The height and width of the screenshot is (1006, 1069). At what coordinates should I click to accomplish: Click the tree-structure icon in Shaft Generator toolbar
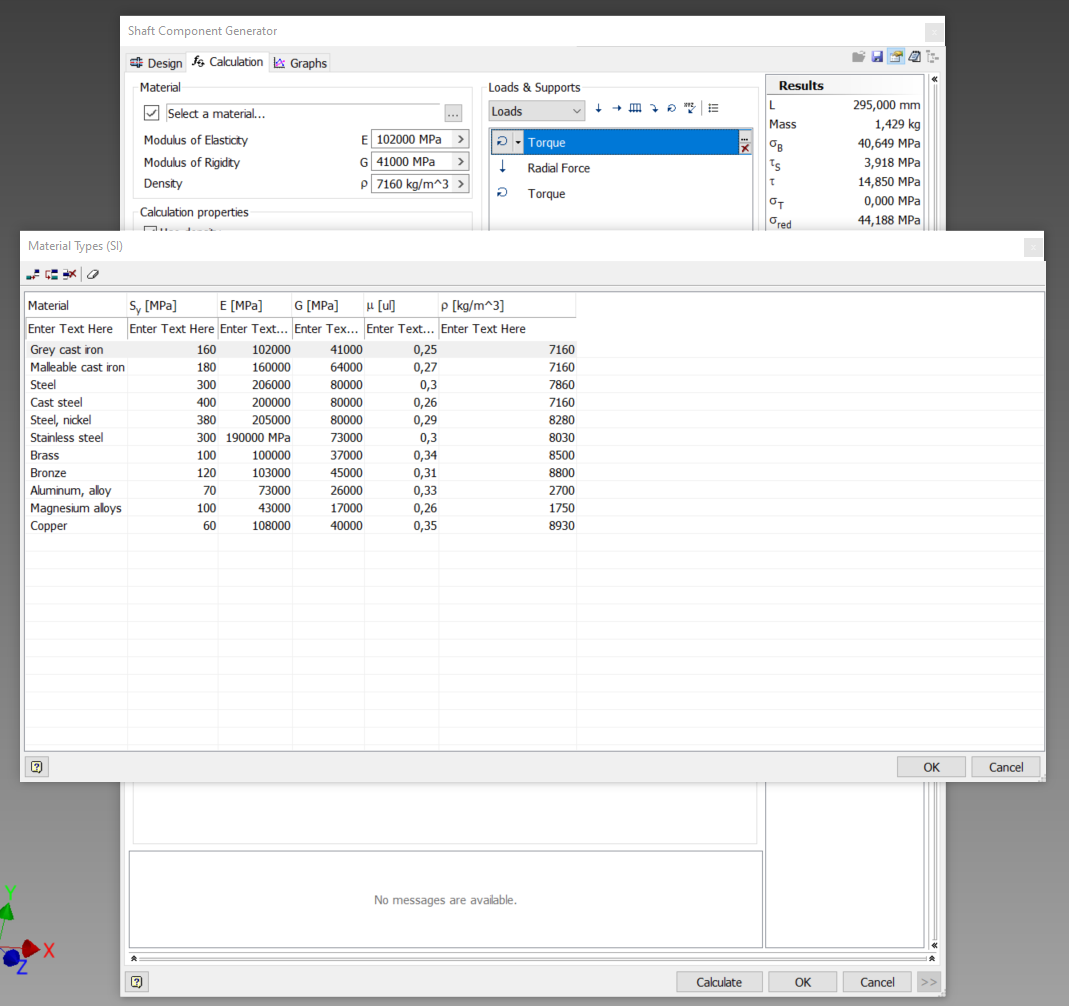[x=933, y=57]
